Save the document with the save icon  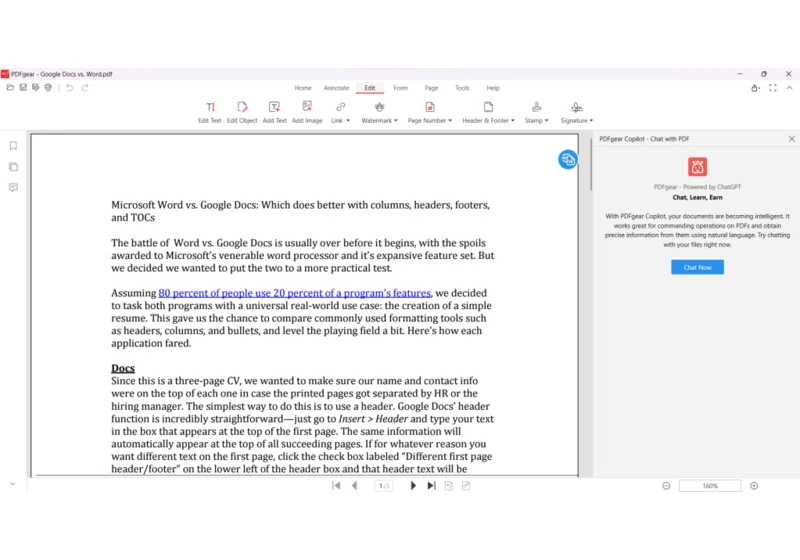23,88
